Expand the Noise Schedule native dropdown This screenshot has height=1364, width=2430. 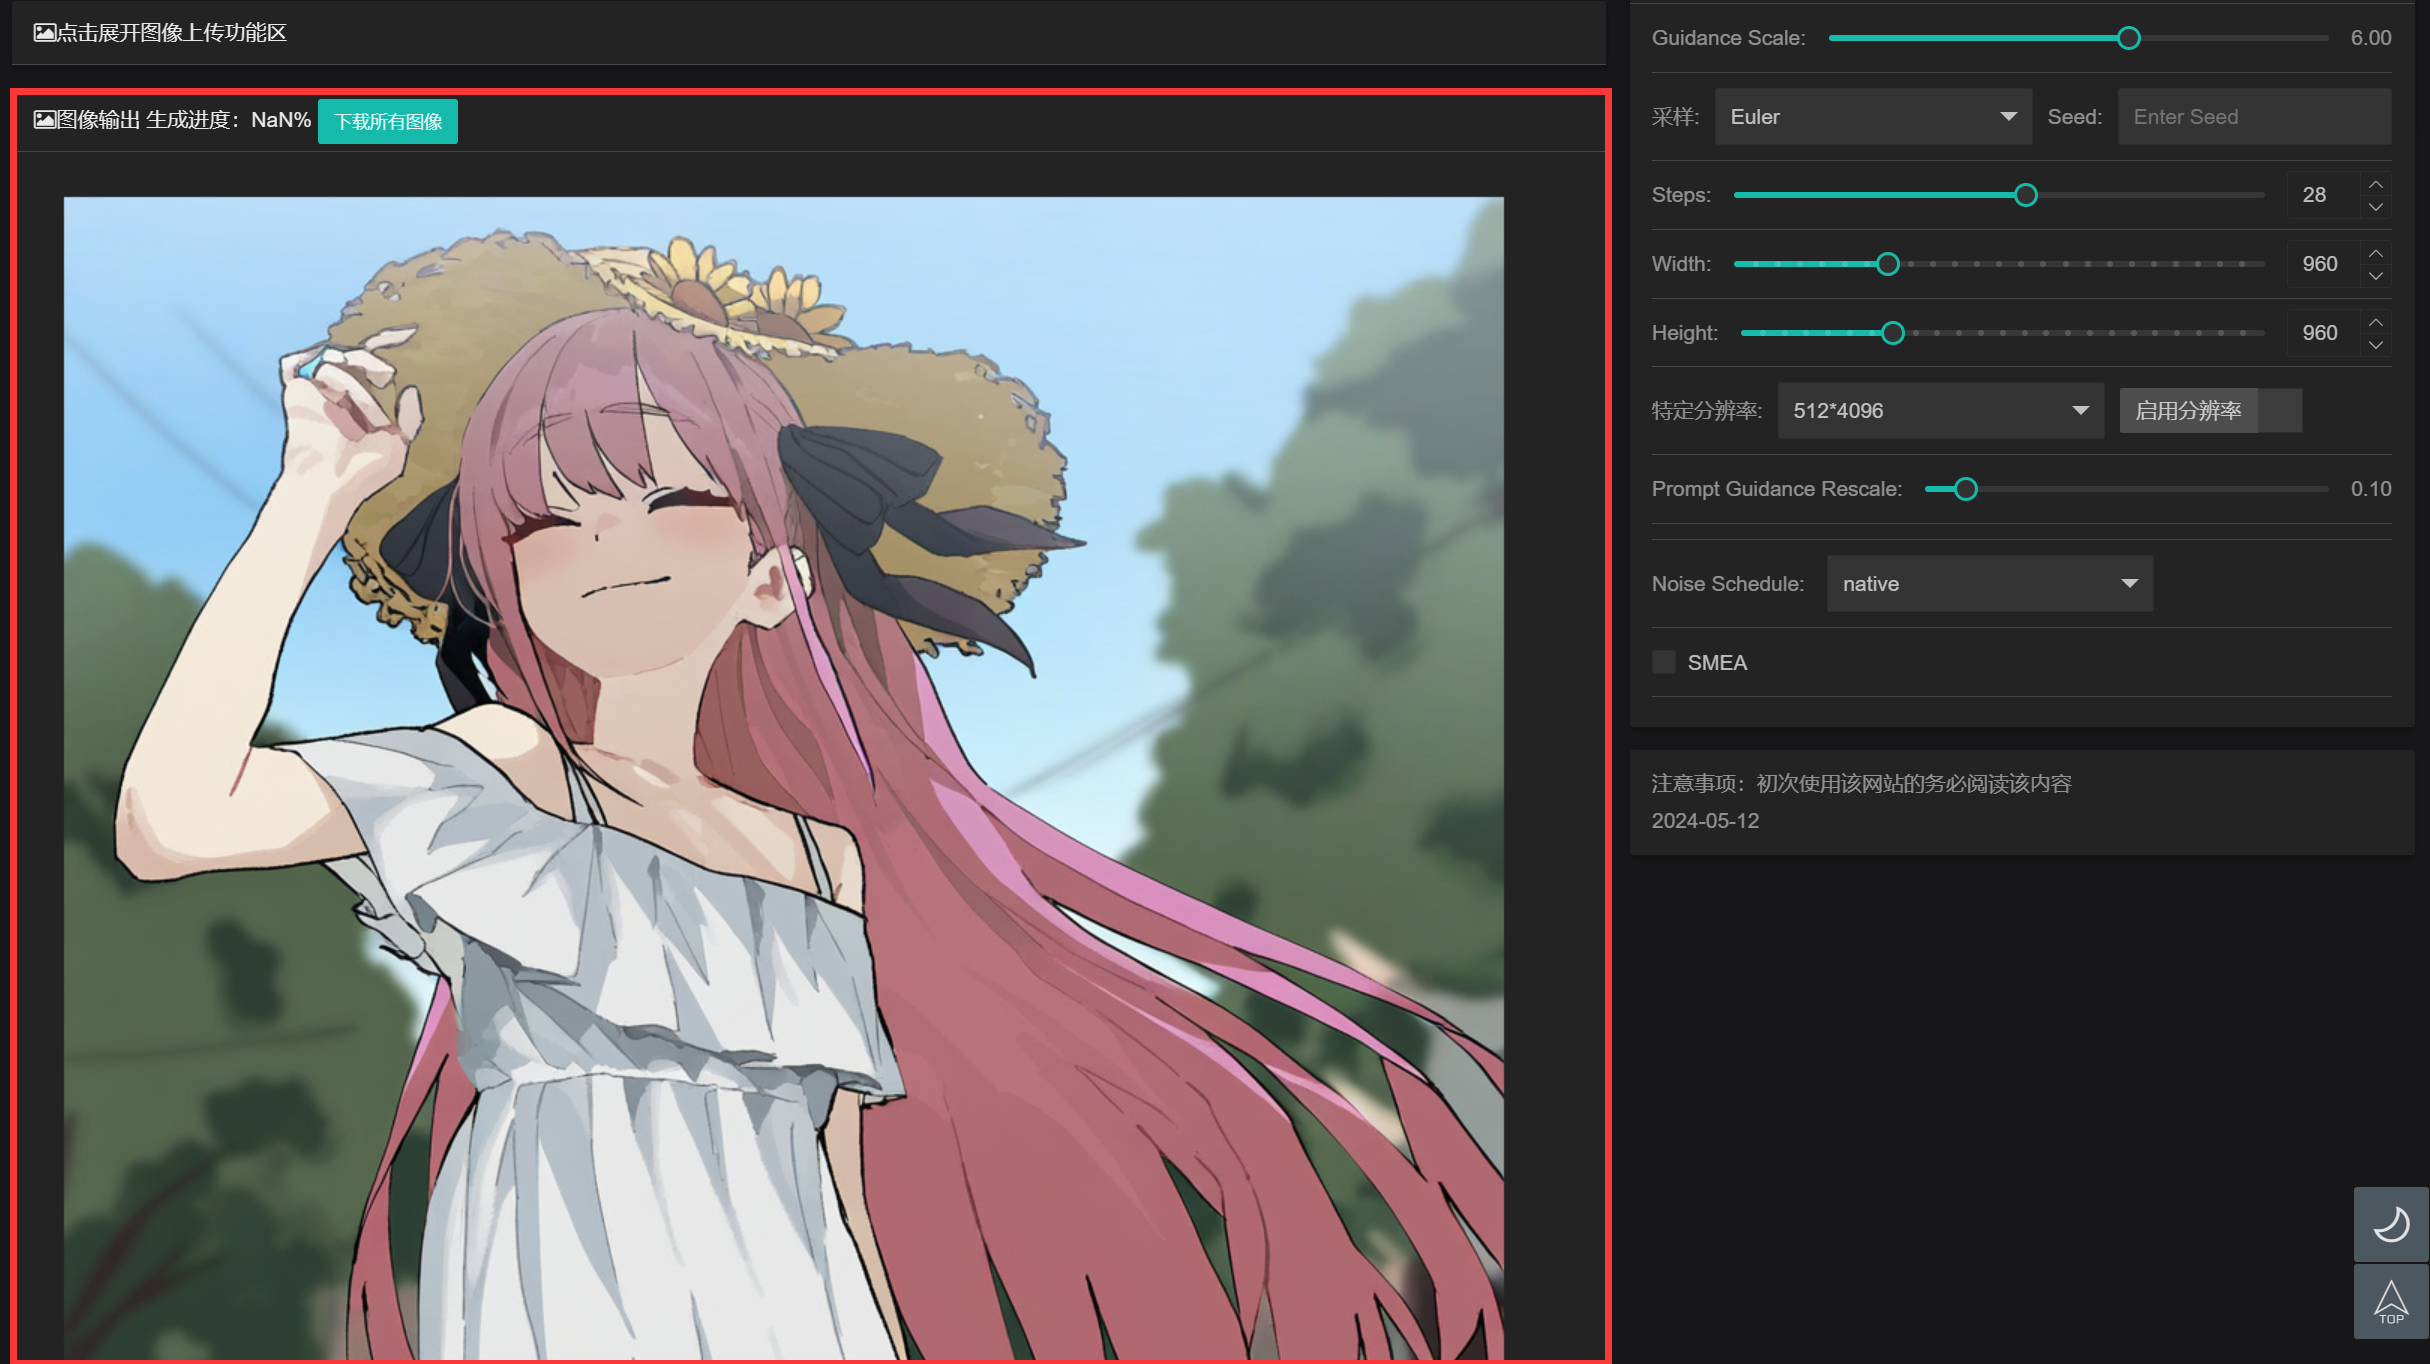click(x=1989, y=584)
